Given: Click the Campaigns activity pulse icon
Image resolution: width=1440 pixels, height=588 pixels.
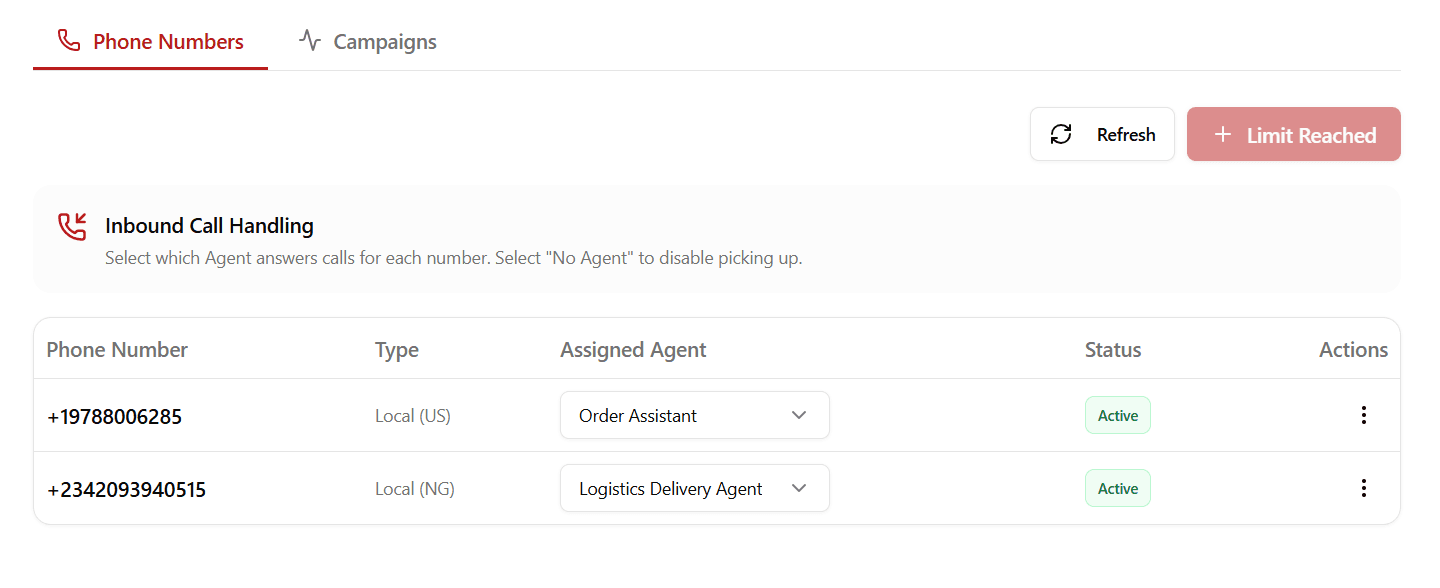Looking at the screenshot, I should (x=310, y=41).
